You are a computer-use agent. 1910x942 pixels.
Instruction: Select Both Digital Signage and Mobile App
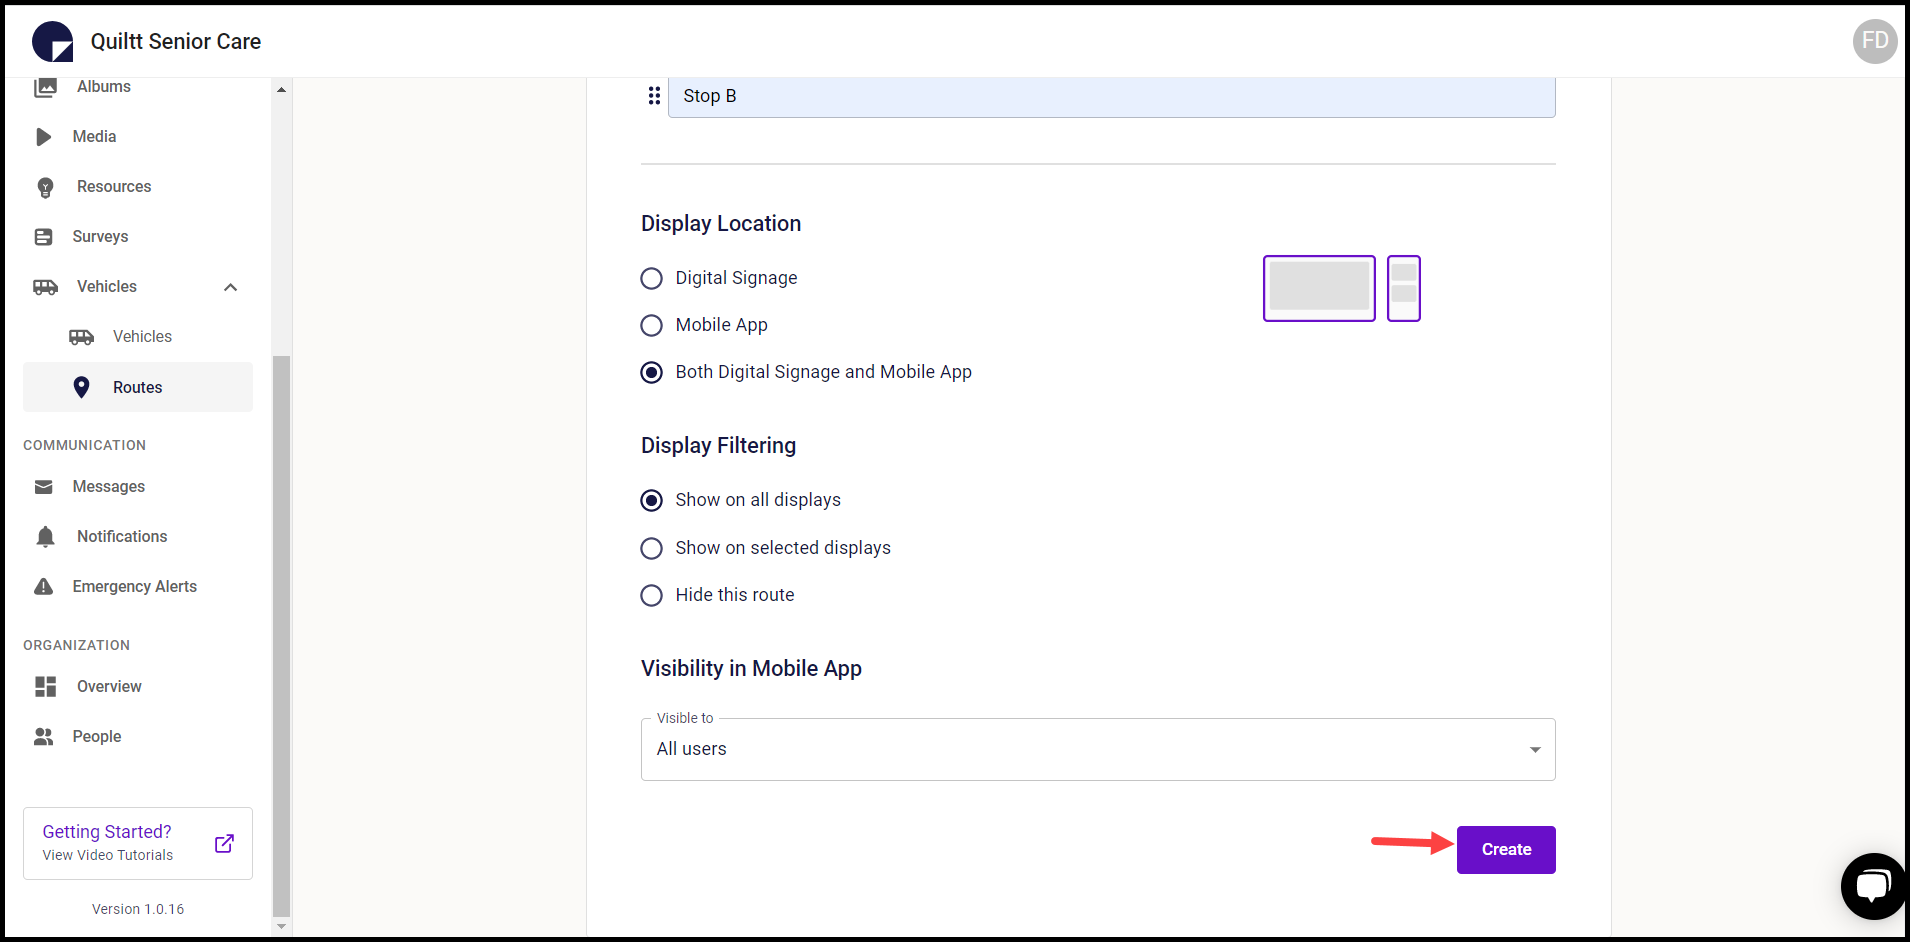coord(651,372)
